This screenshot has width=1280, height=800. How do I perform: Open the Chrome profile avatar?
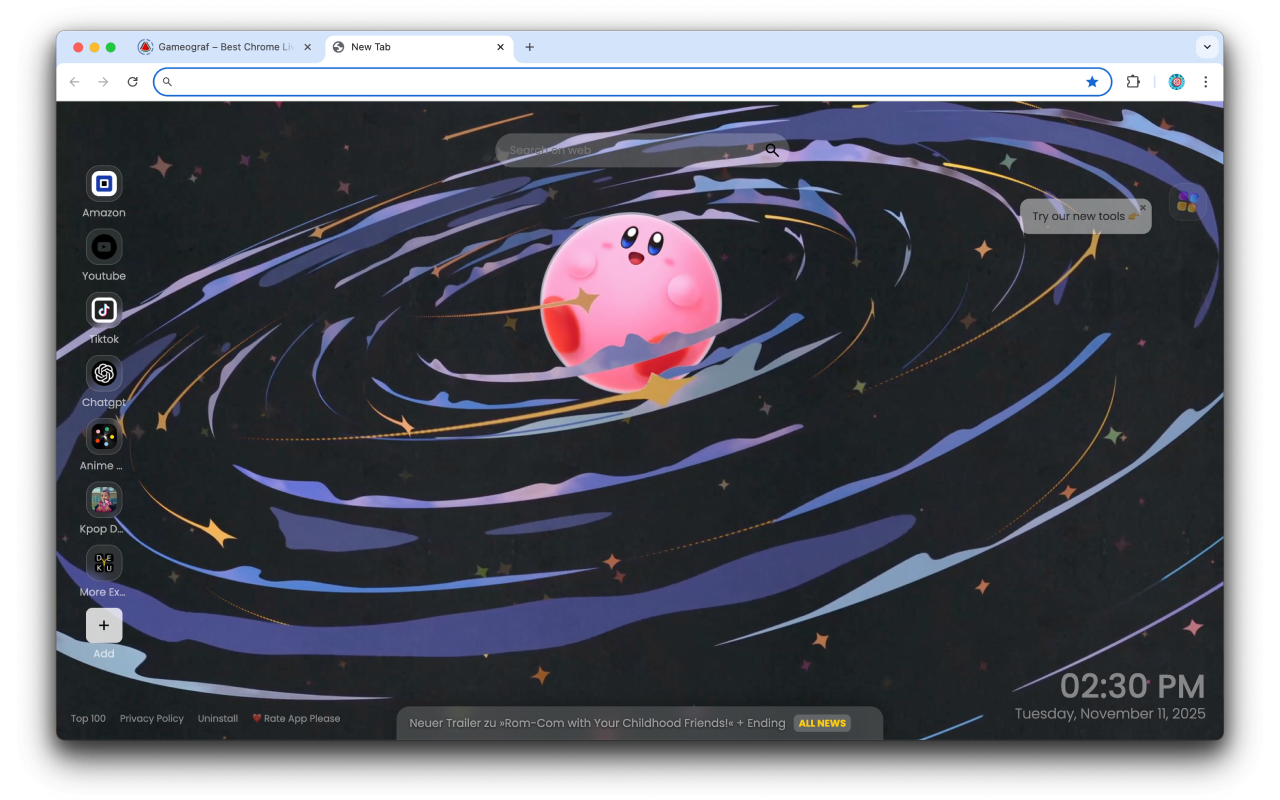pos(1177,82)
